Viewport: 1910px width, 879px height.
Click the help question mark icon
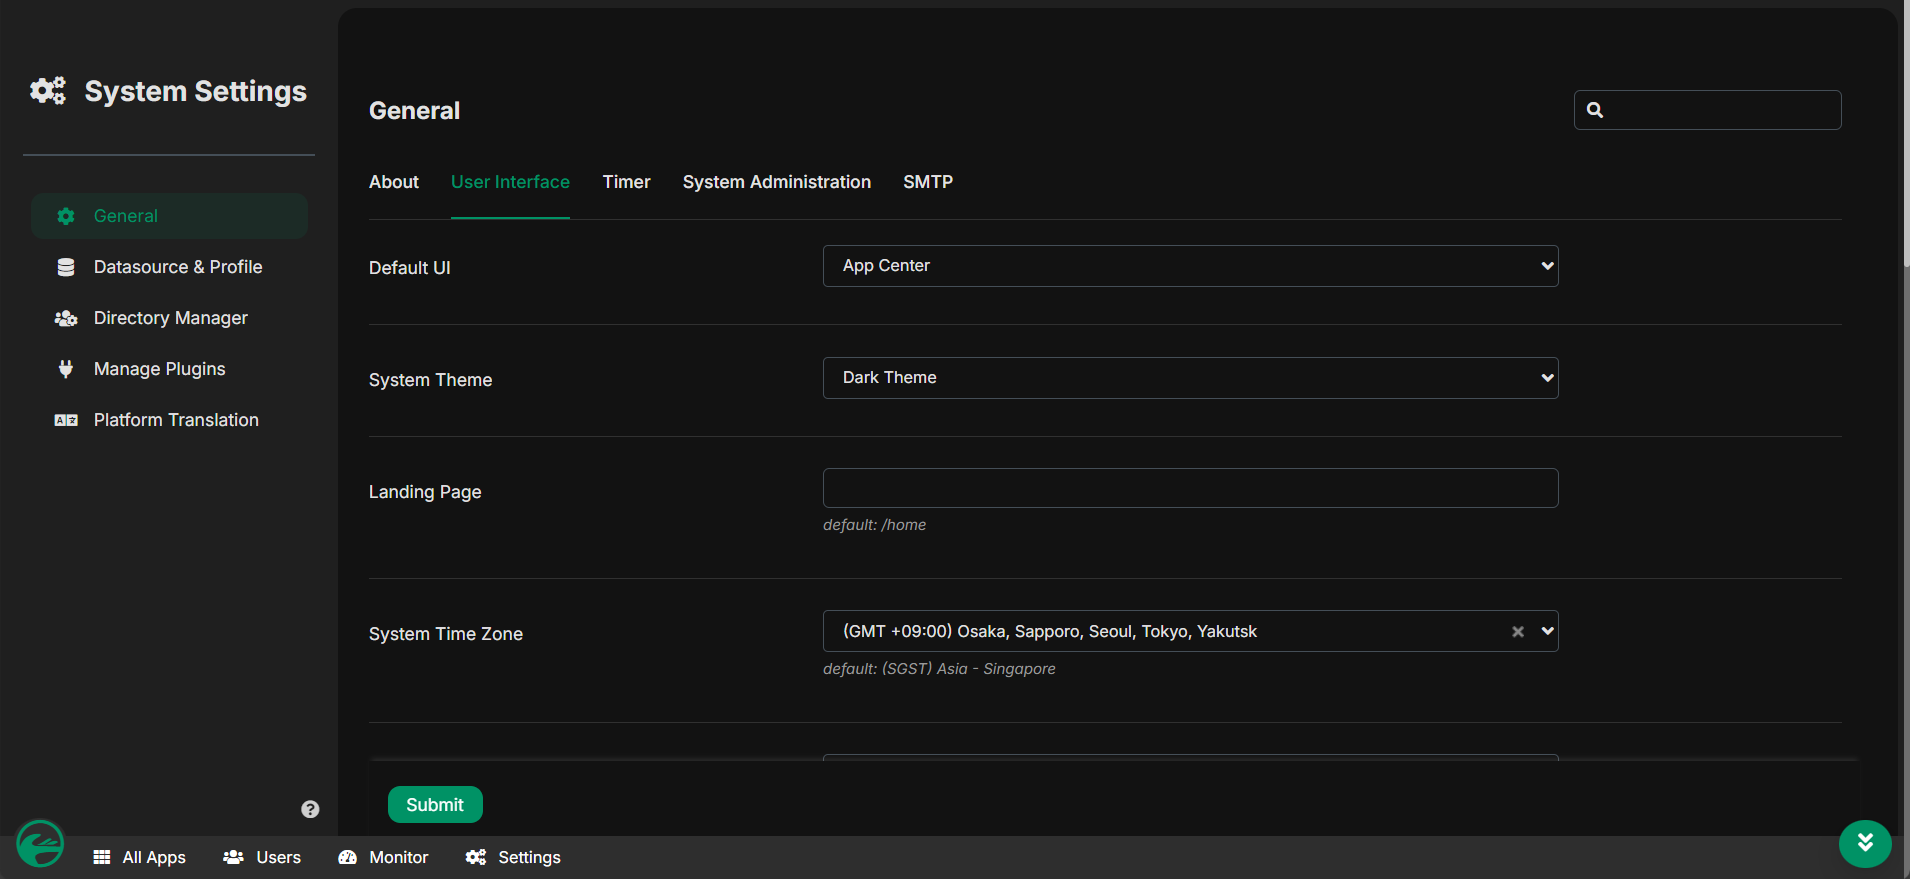pyautogui.click(x=310, y=809)
